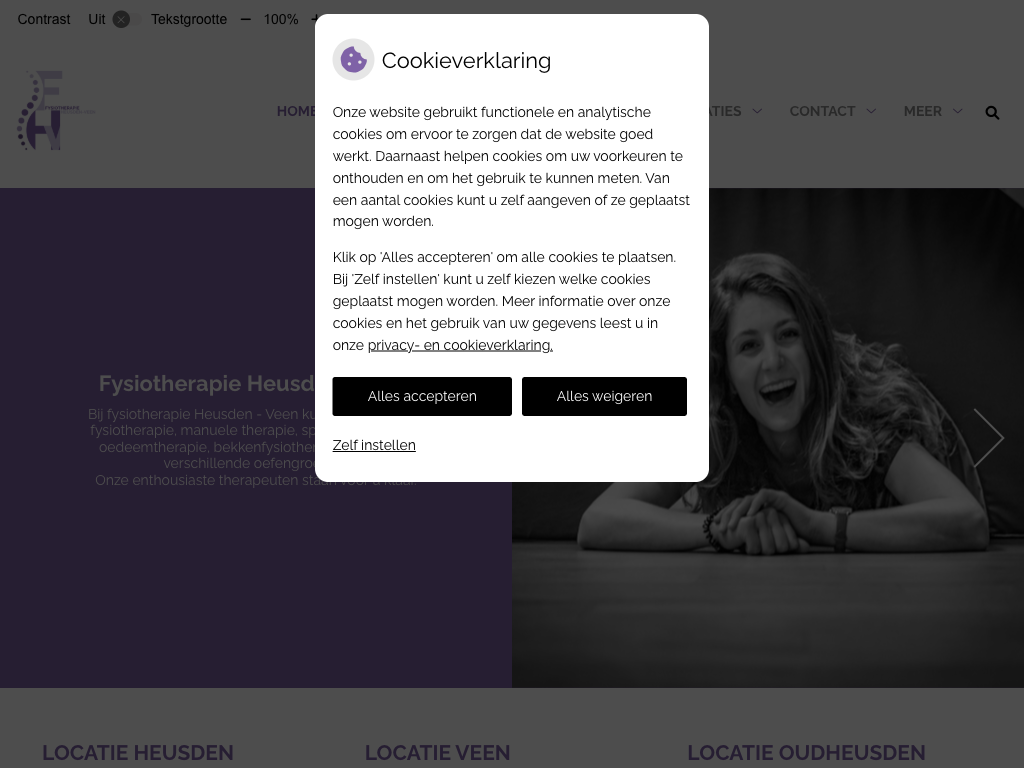Decrease text size with minus icon
The height and width of the screenshot is (768, 1024).
coord(246,20)
